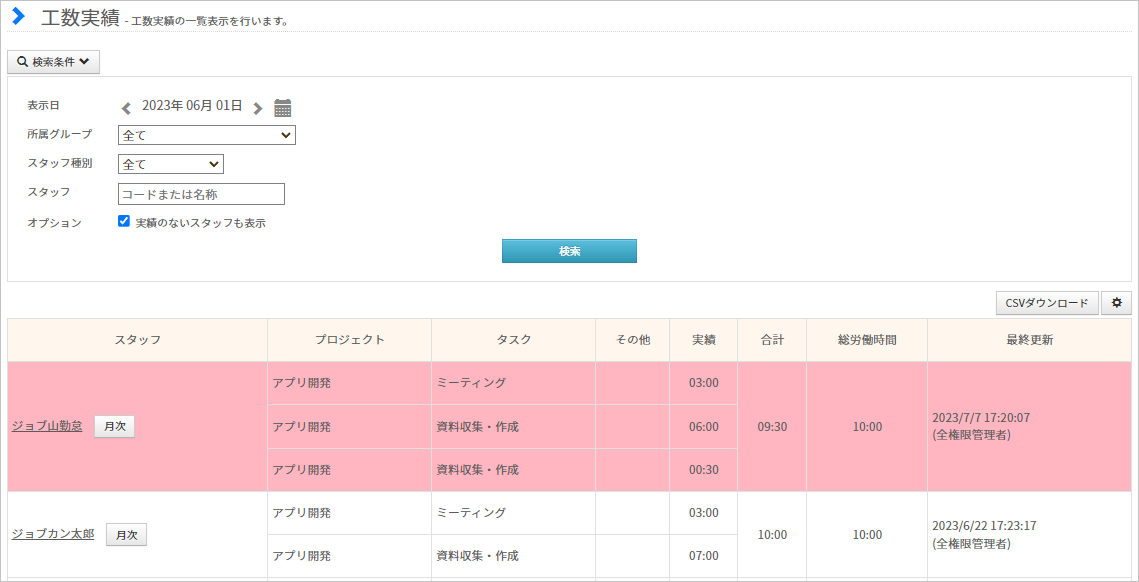This screenshot has width=1139, height=582.
Task: Open ジョブ山勤怠 staff link
Action: 47,426
